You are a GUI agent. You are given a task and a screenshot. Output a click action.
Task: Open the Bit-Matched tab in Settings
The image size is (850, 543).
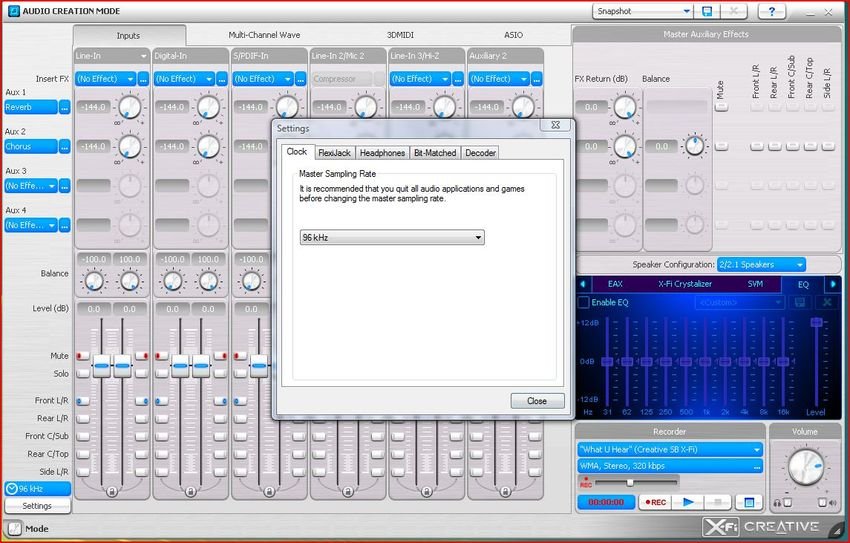click(435, 153)
